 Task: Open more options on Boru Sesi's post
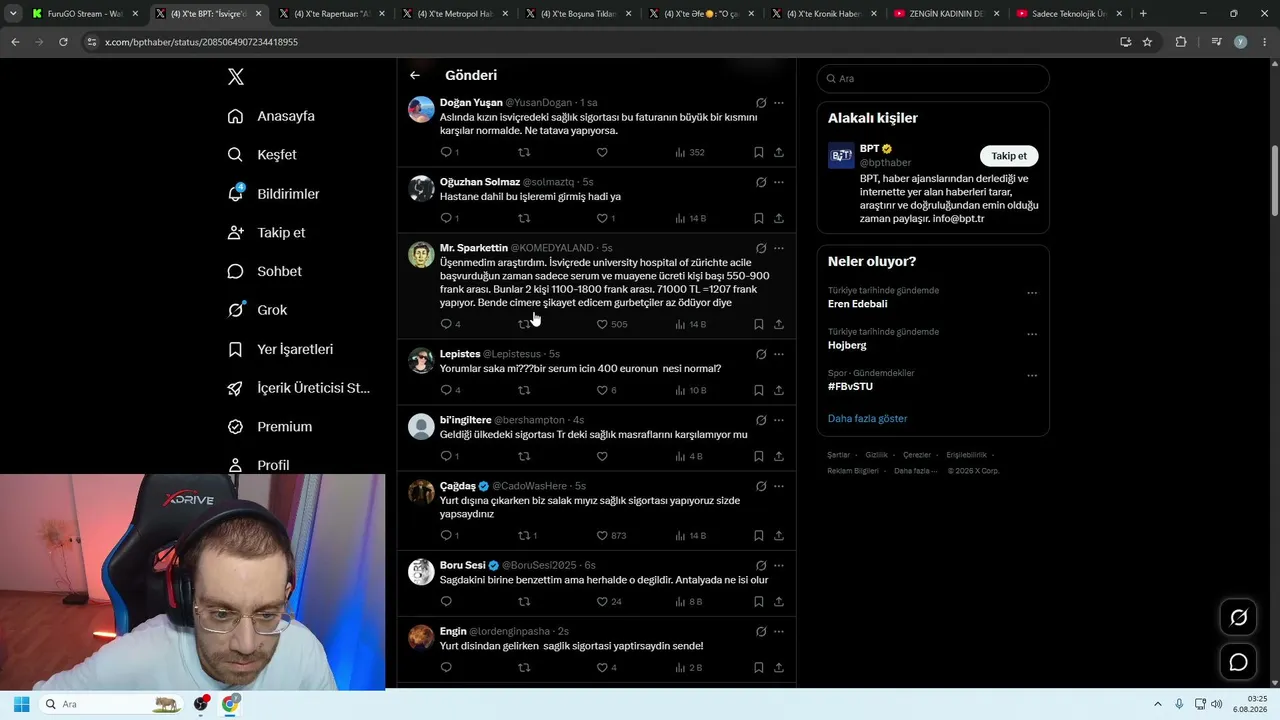coord(779,565)
